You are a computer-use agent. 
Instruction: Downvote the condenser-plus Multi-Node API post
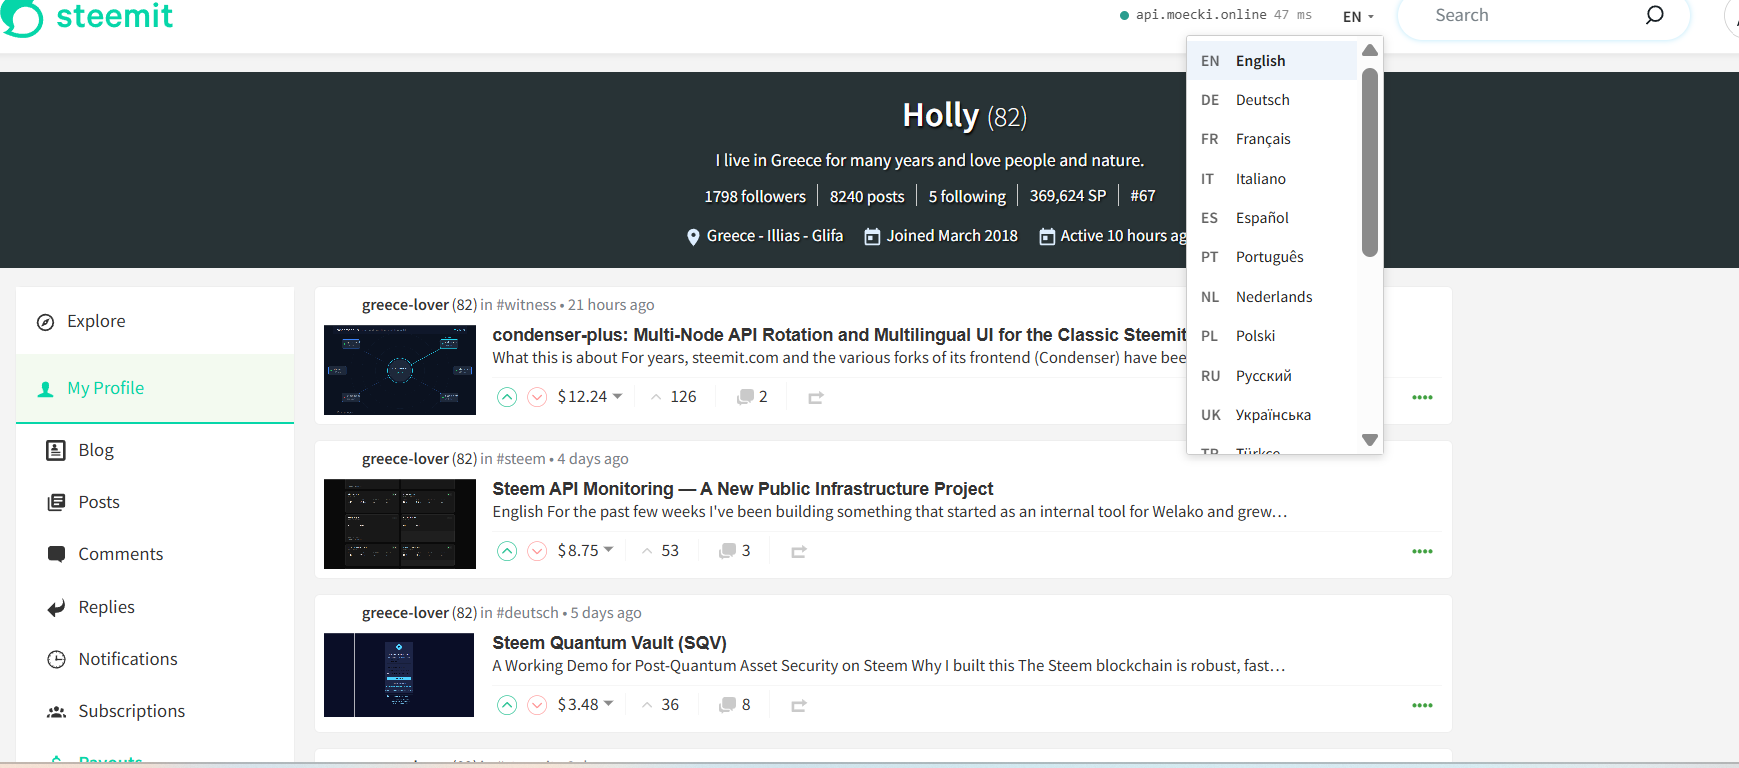point(537,397)
